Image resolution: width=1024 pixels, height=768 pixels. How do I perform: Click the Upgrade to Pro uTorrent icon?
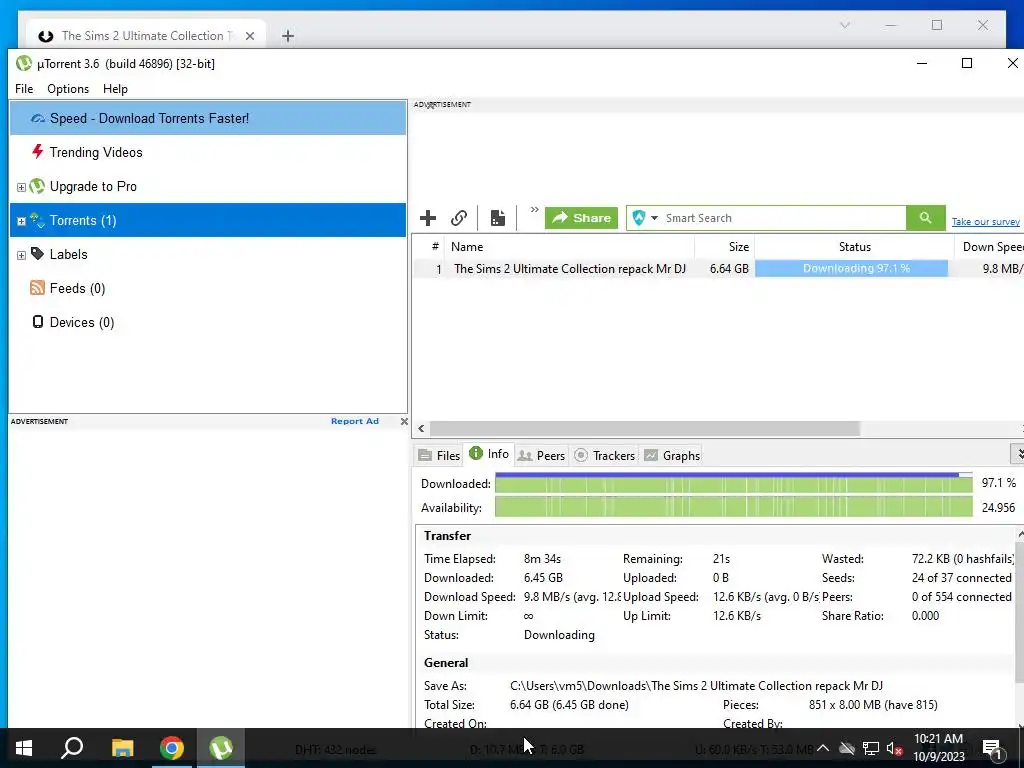pos(37,186)
